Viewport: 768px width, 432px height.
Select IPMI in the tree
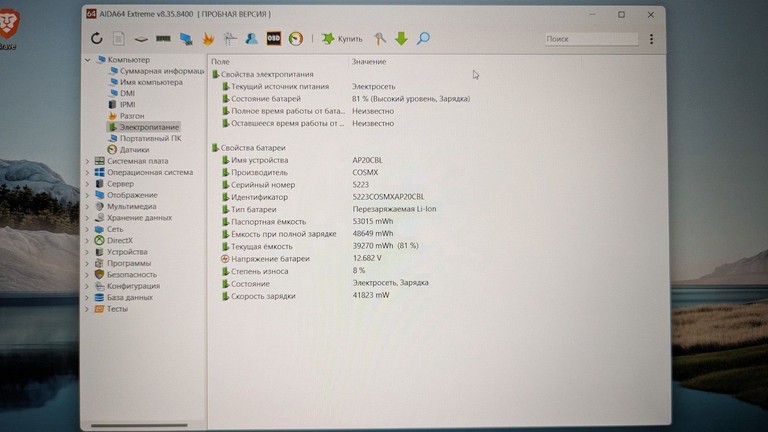click(x=121, y=104)
